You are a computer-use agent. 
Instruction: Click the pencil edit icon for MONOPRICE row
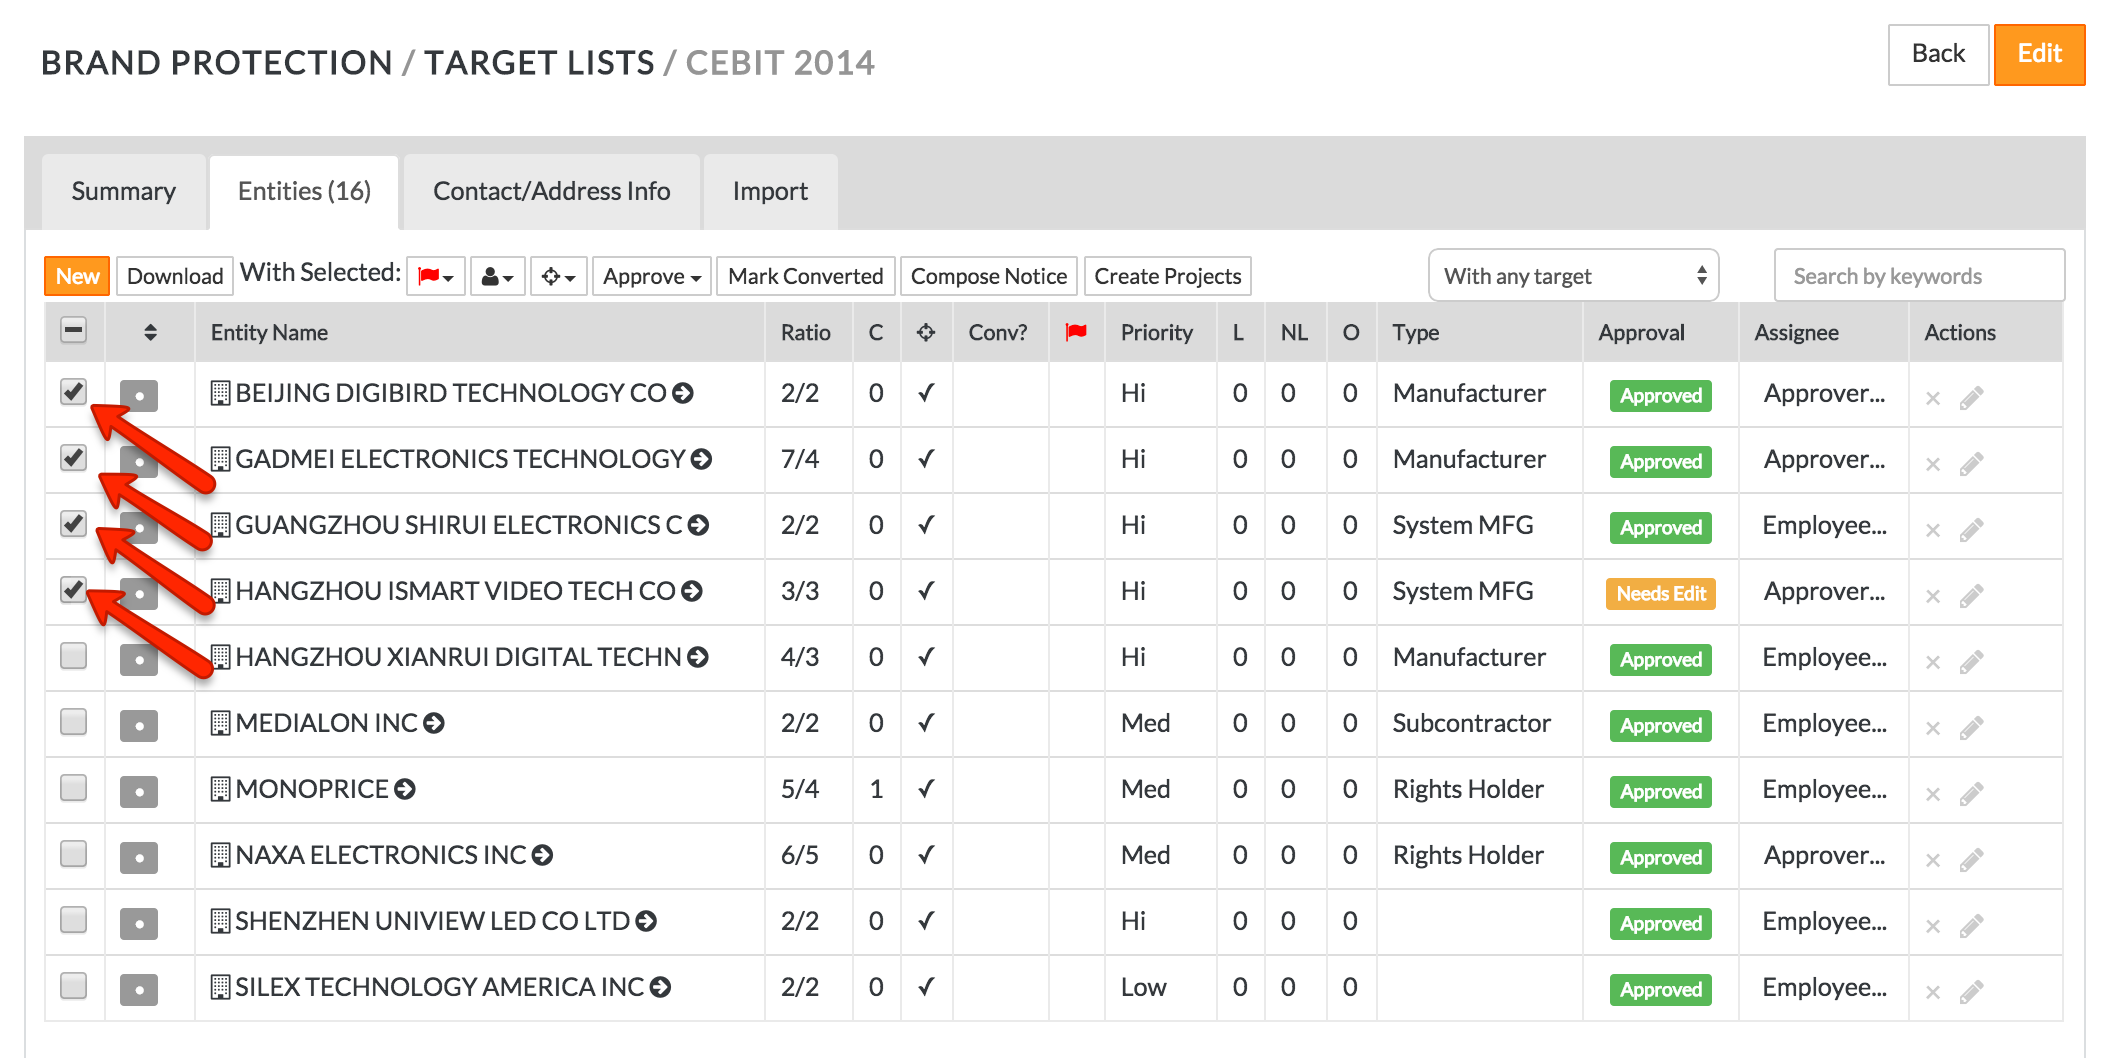pyautogui.click(x=1971, y=794)
